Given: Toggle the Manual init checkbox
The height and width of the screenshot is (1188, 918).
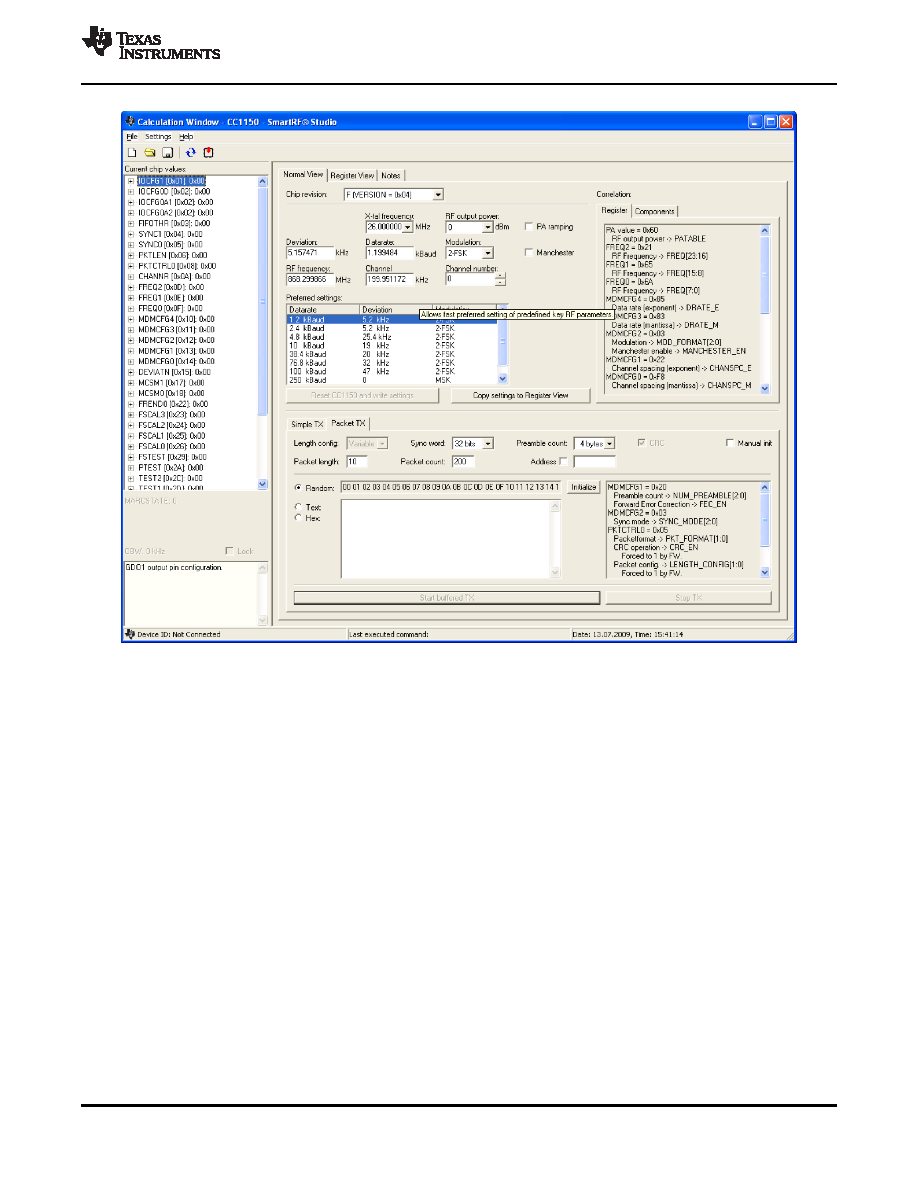Looking at the screenshot, I should (x=730, y=443).
